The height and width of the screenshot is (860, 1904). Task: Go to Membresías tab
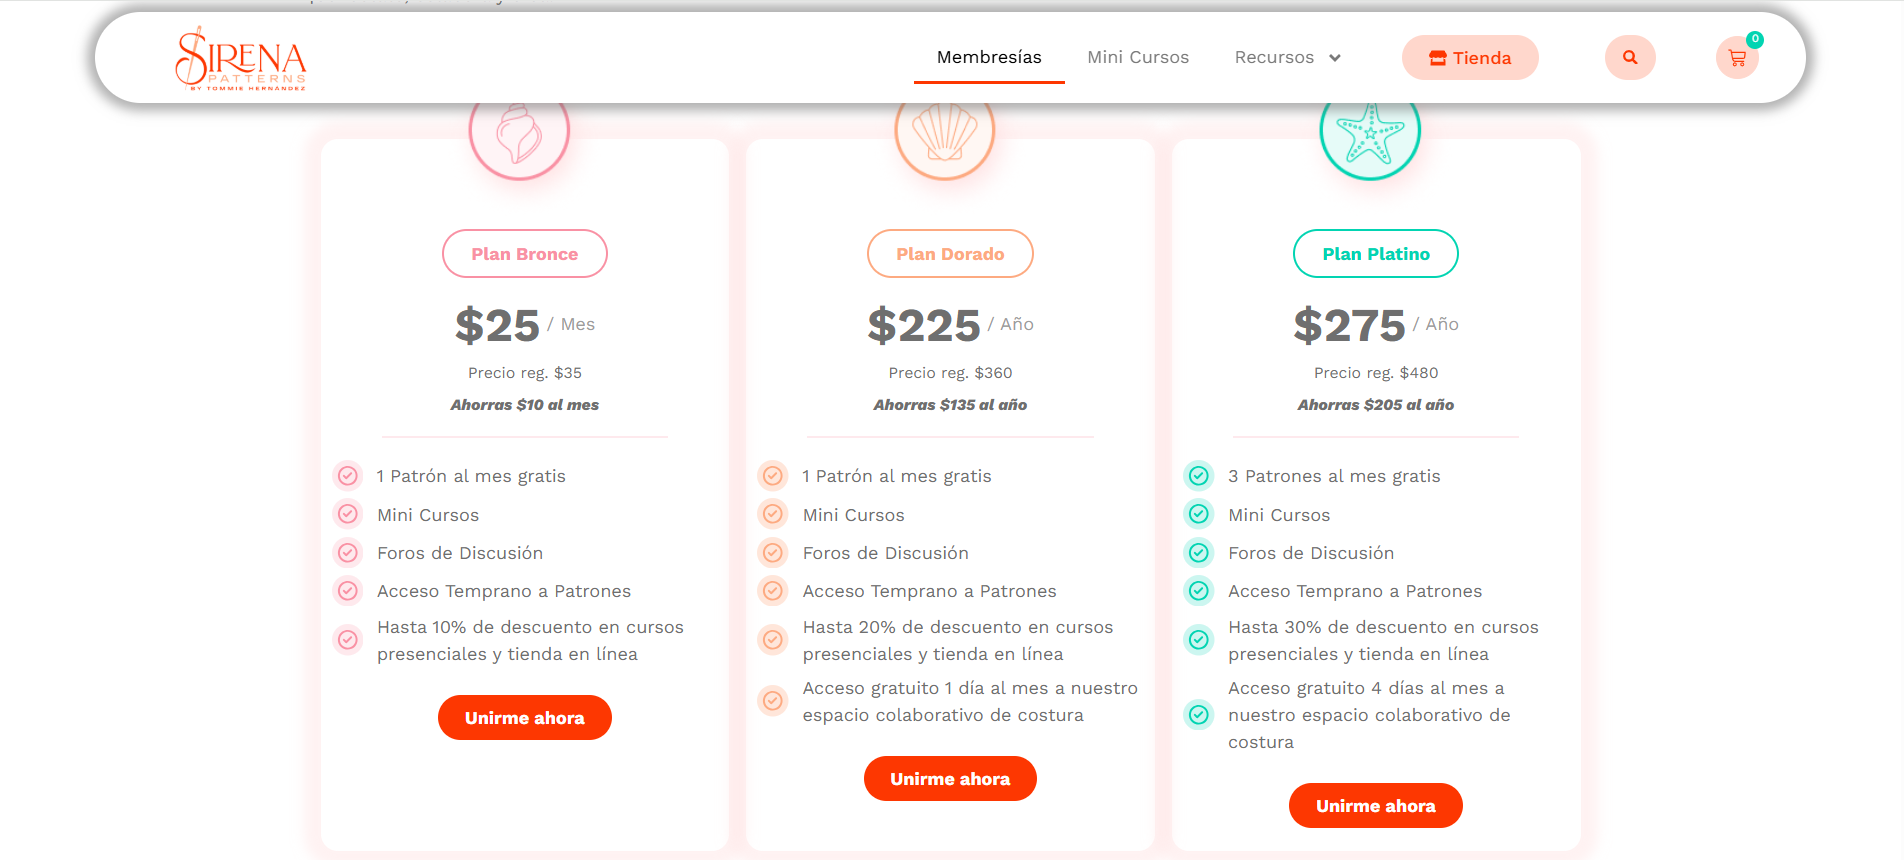[989, 58]
